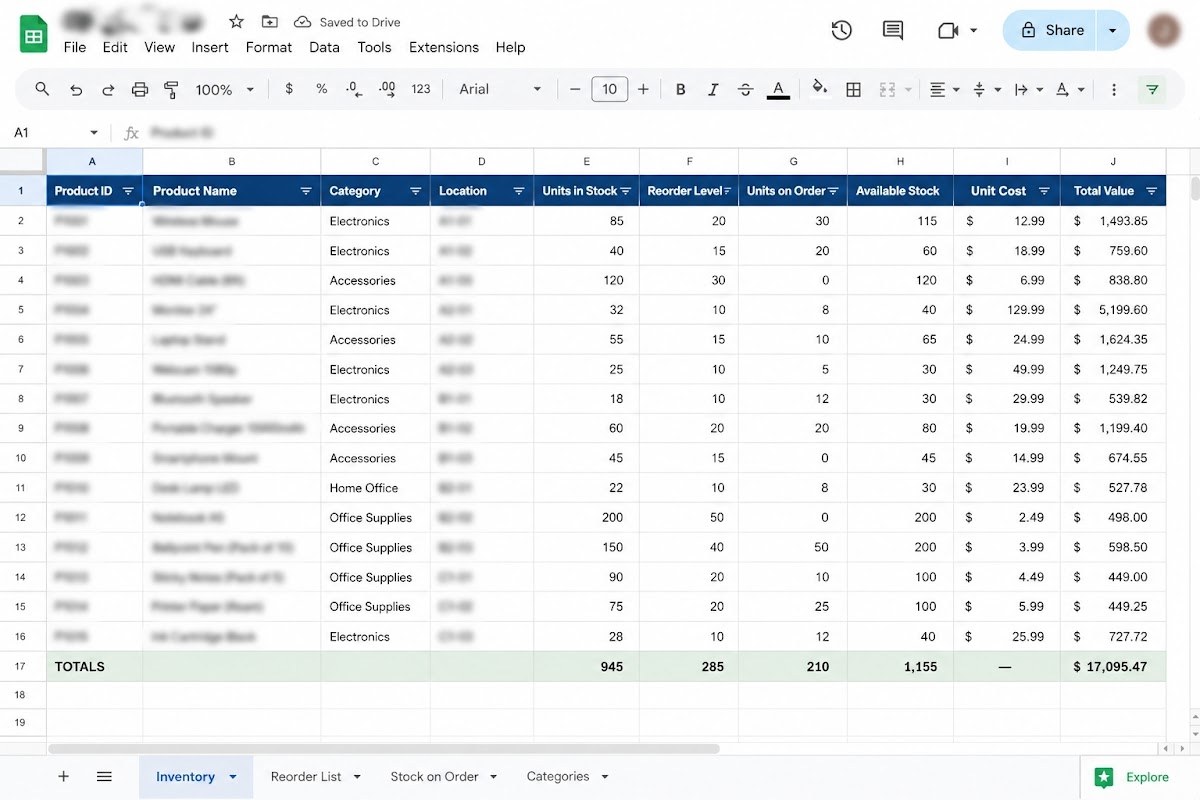This screenshot has width=1200, height=800.
Task: Redo the last action
Action: pos(108,89)
